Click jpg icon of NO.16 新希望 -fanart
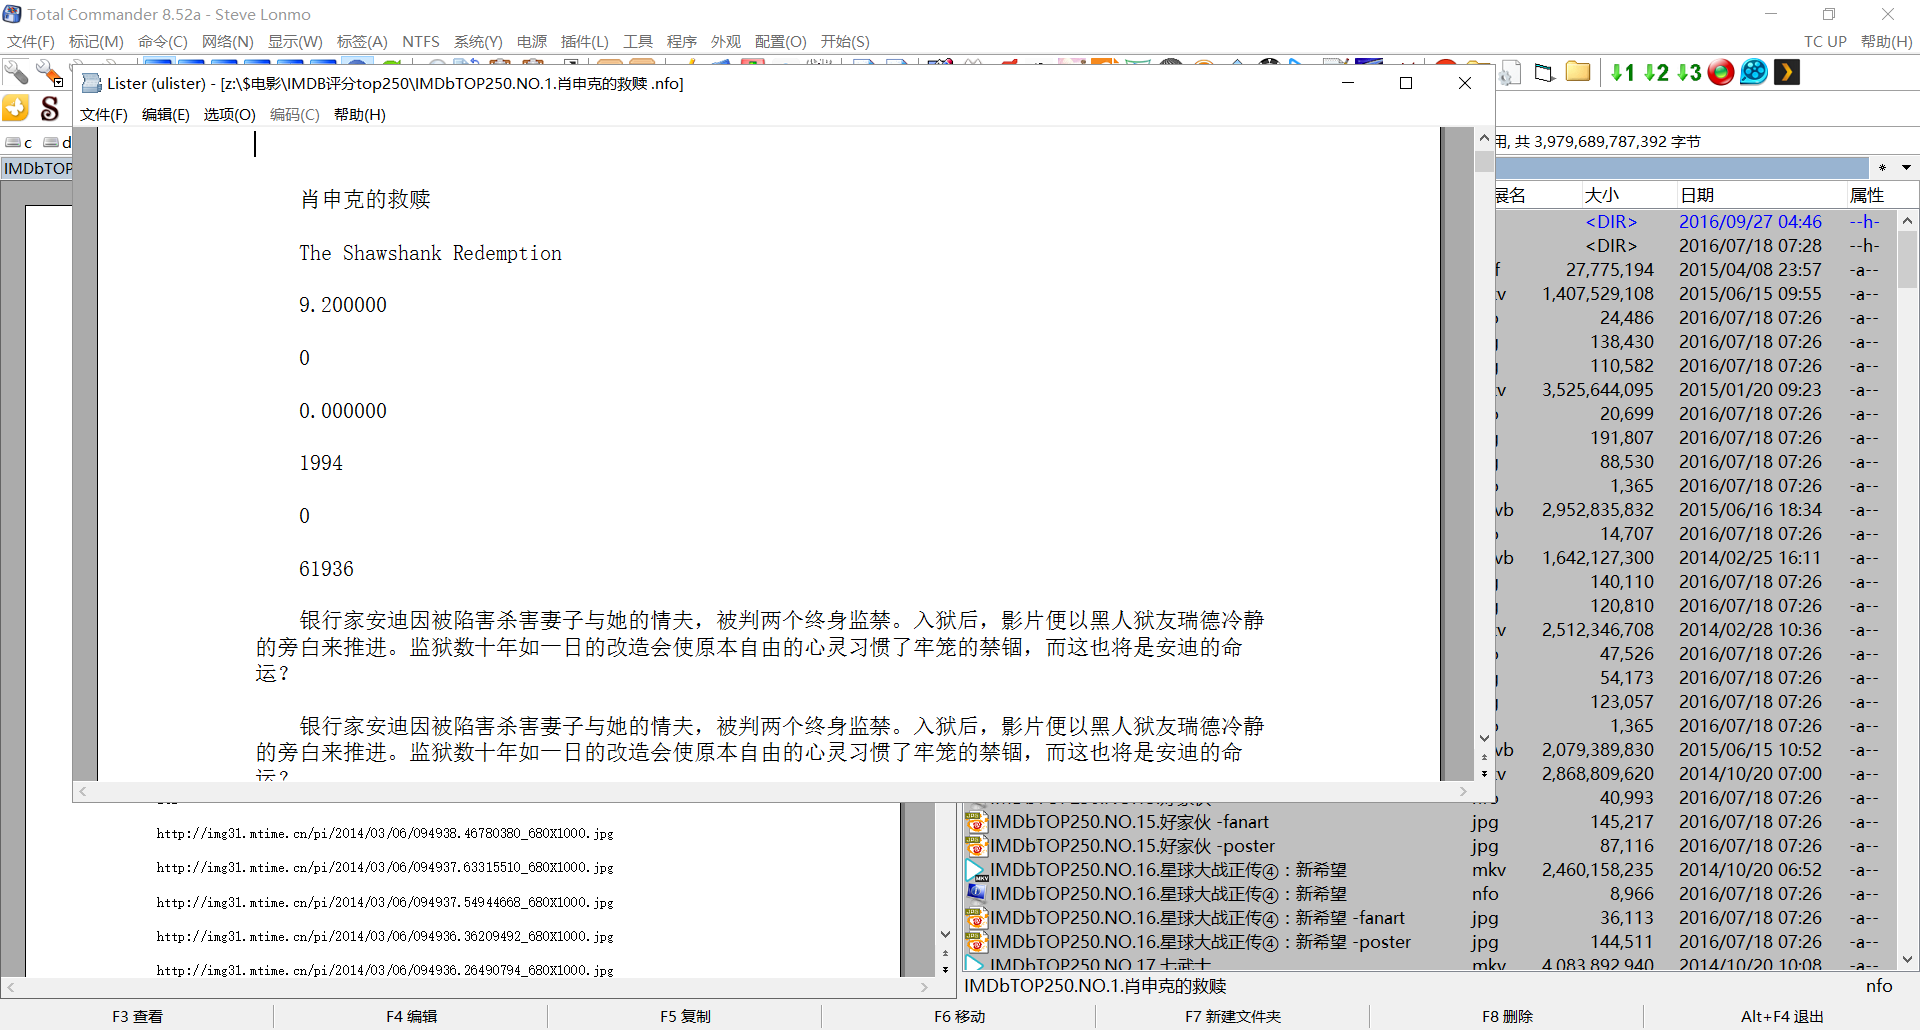The height and width of the screenshot is (1030, 1920). pyautogui.click(x=976, y=918)
